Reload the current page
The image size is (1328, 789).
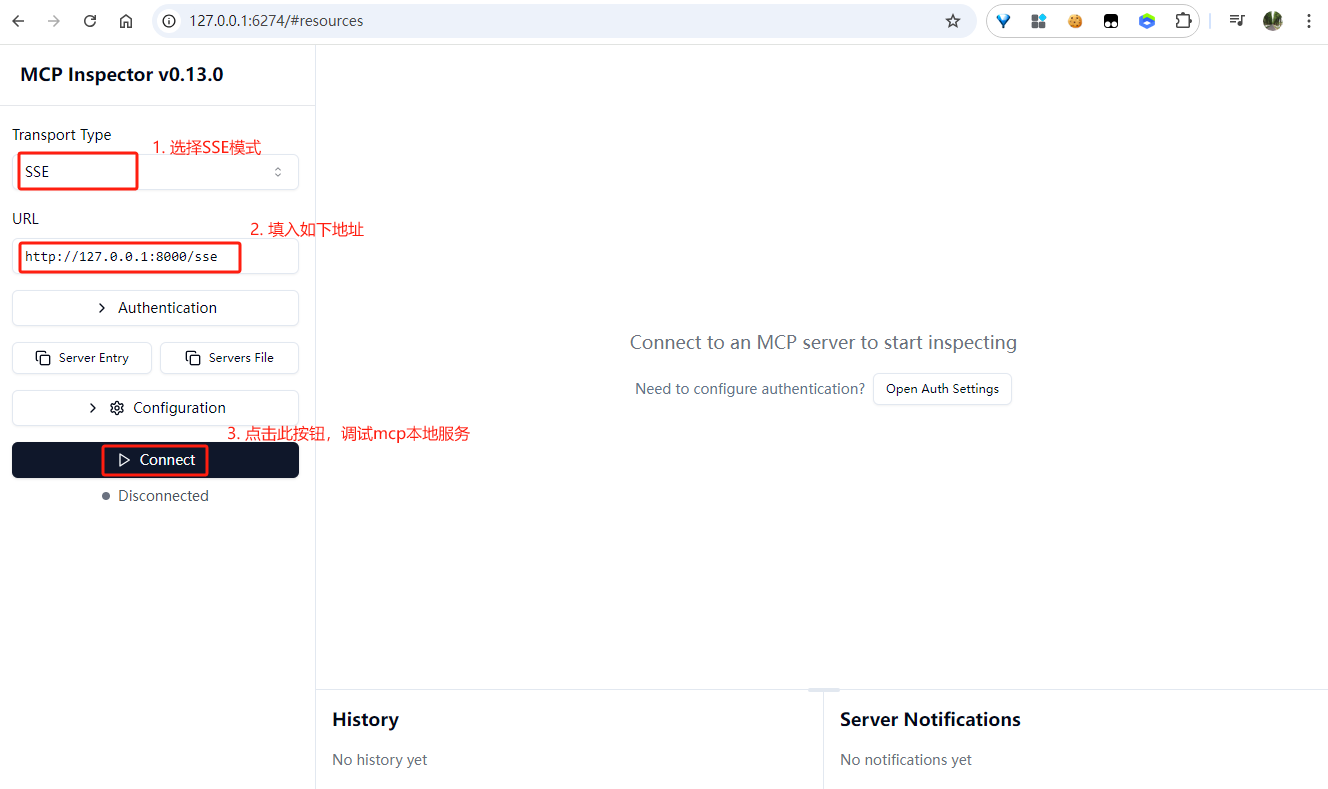pyautogui.click(x=90, y=21)
